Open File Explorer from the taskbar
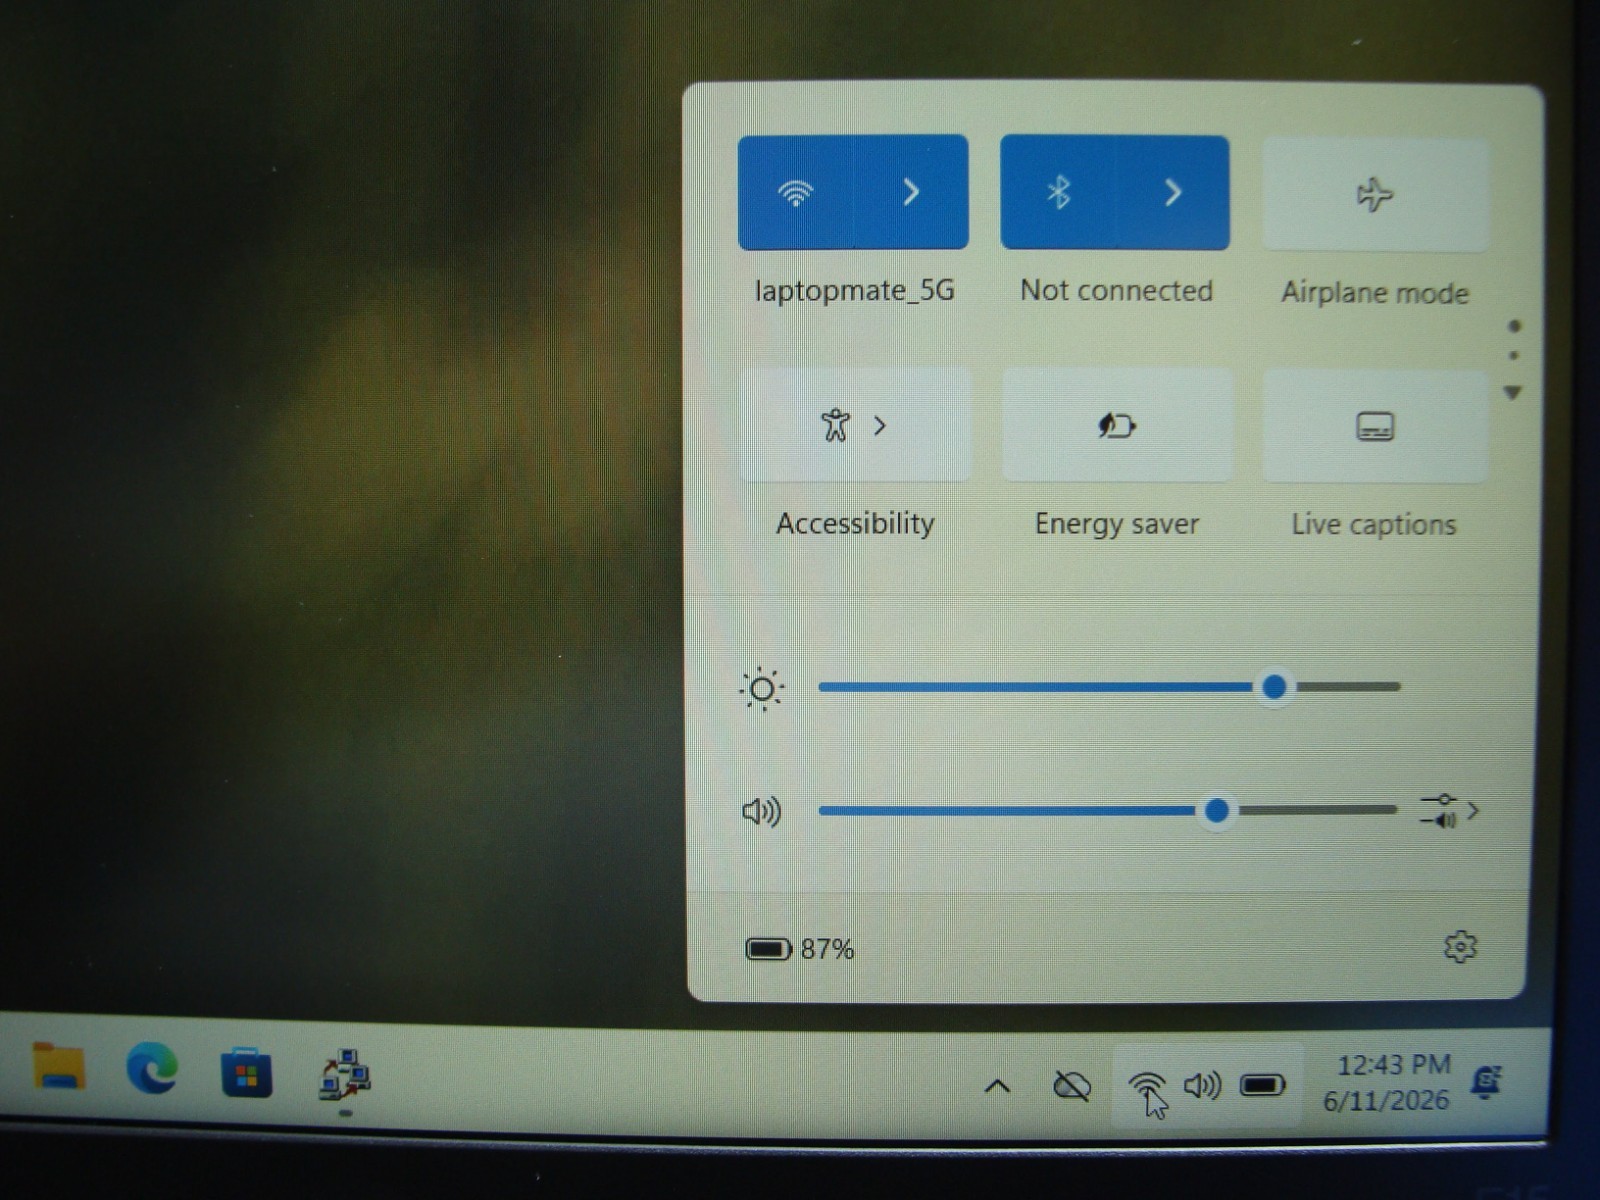 (59, 1067)
